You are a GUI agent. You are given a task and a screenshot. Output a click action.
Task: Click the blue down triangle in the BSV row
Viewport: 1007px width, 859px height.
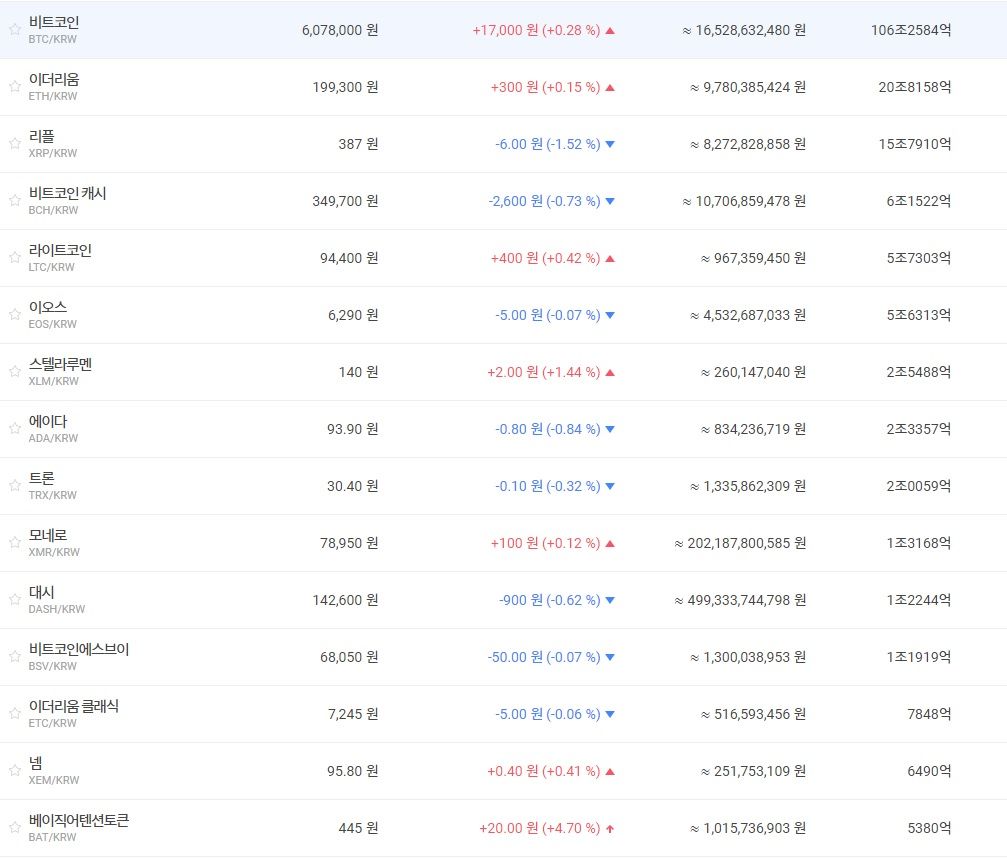tap(610, 657)
